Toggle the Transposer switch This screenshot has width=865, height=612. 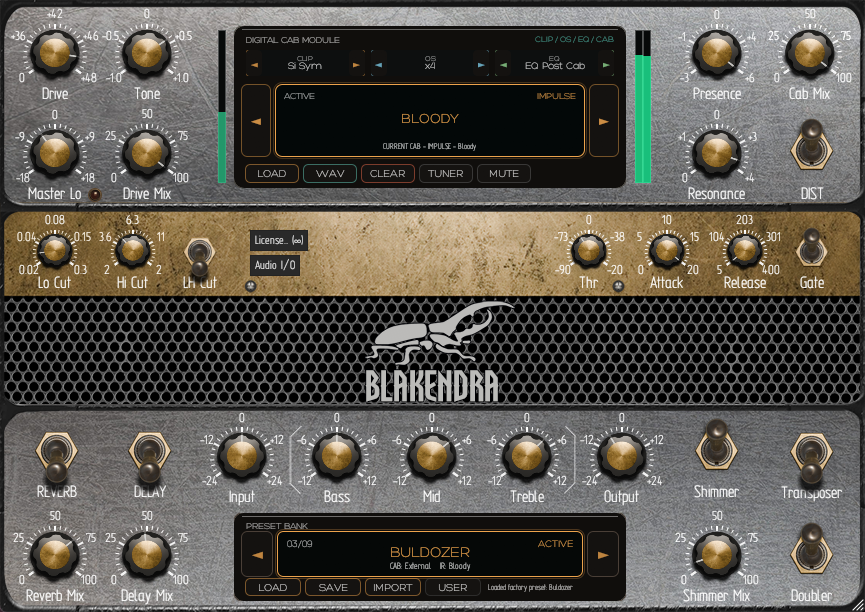coord(811,457)
